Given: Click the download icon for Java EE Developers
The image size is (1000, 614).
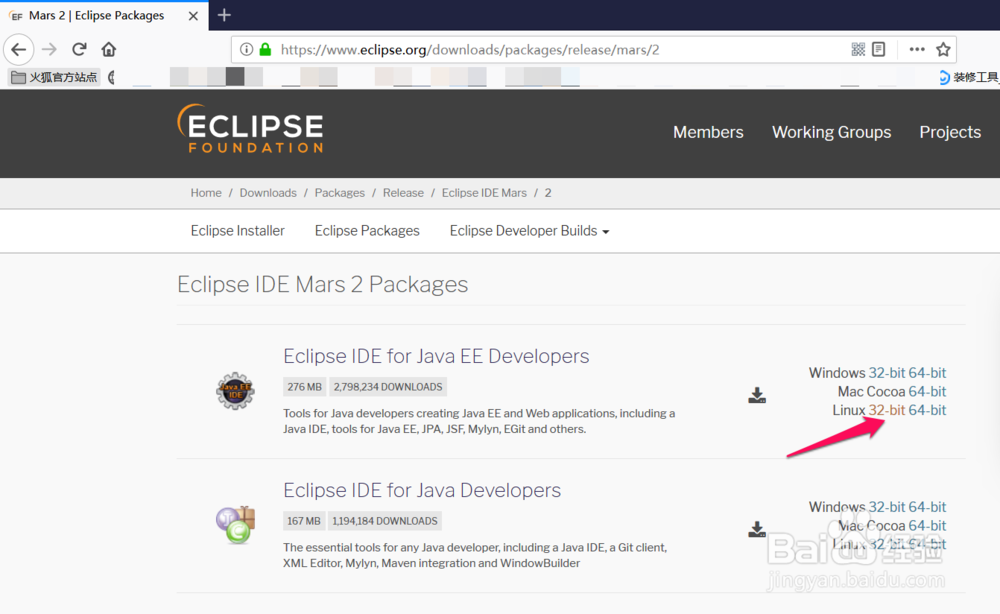Looking at the screenshot, I should [757, 395].
